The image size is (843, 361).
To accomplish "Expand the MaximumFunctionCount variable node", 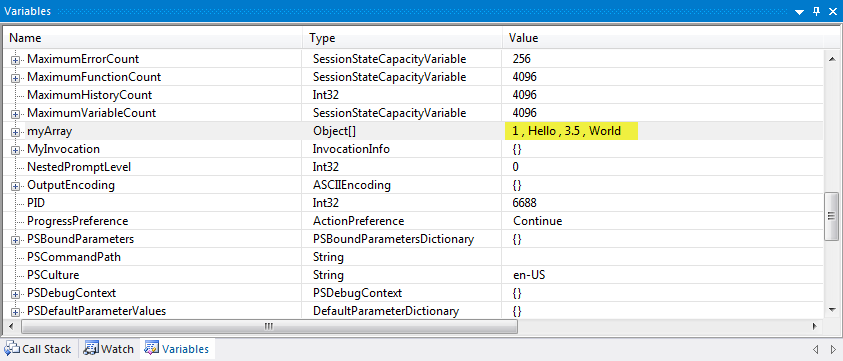I will [x=16, y=78].
